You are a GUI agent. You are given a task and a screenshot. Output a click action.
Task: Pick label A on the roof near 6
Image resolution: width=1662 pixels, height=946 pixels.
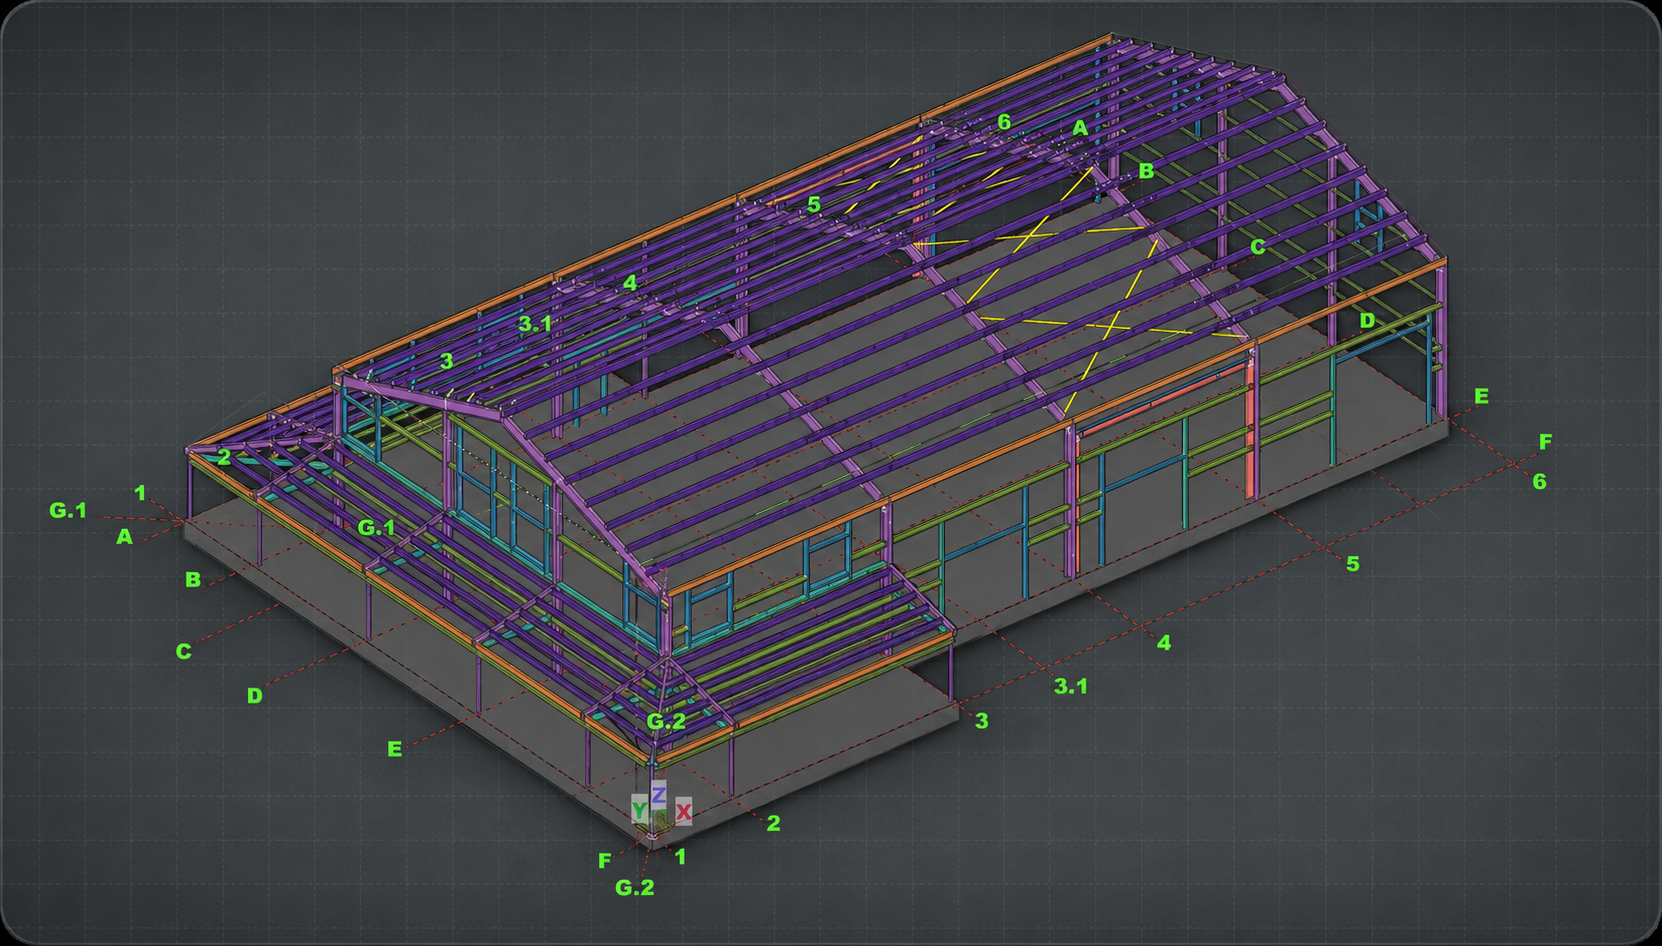1080,128
